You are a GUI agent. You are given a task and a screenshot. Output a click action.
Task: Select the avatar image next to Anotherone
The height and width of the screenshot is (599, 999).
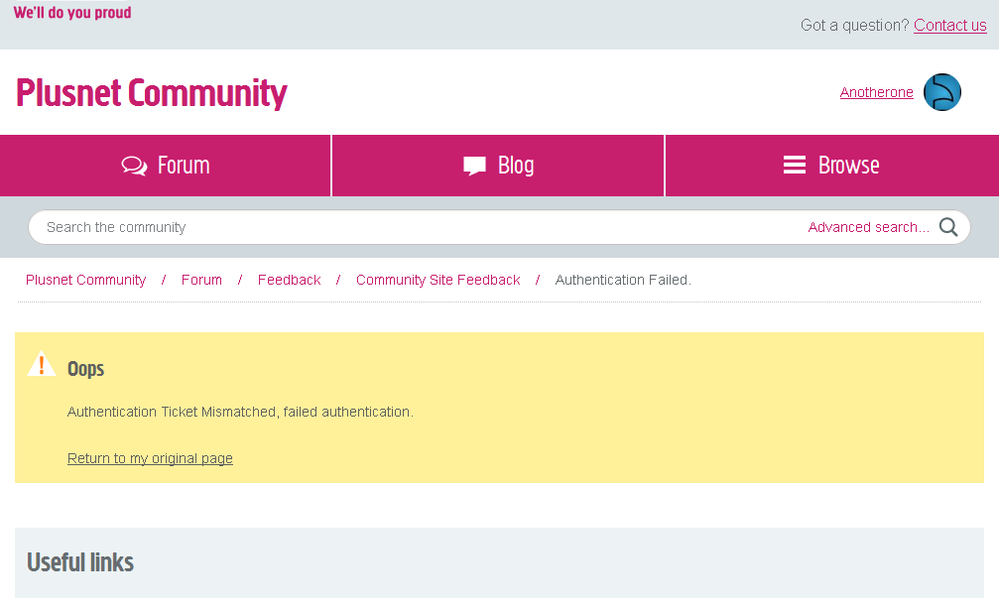pyautogui.click(x=941, y=92)
